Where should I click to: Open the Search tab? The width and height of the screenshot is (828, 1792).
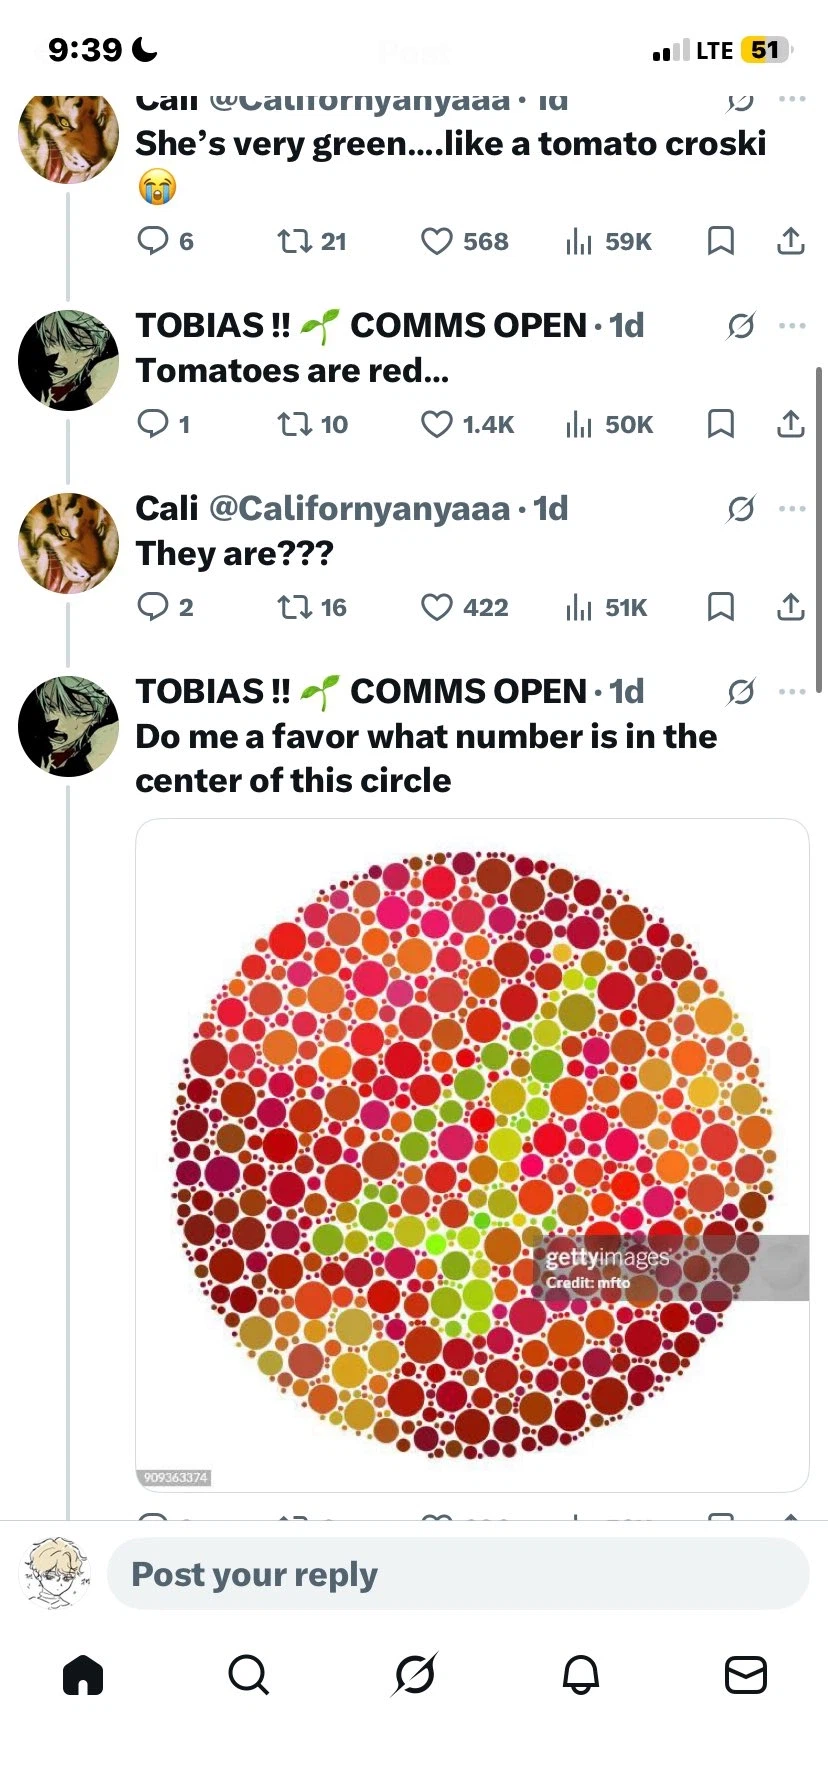(248, 1674)
